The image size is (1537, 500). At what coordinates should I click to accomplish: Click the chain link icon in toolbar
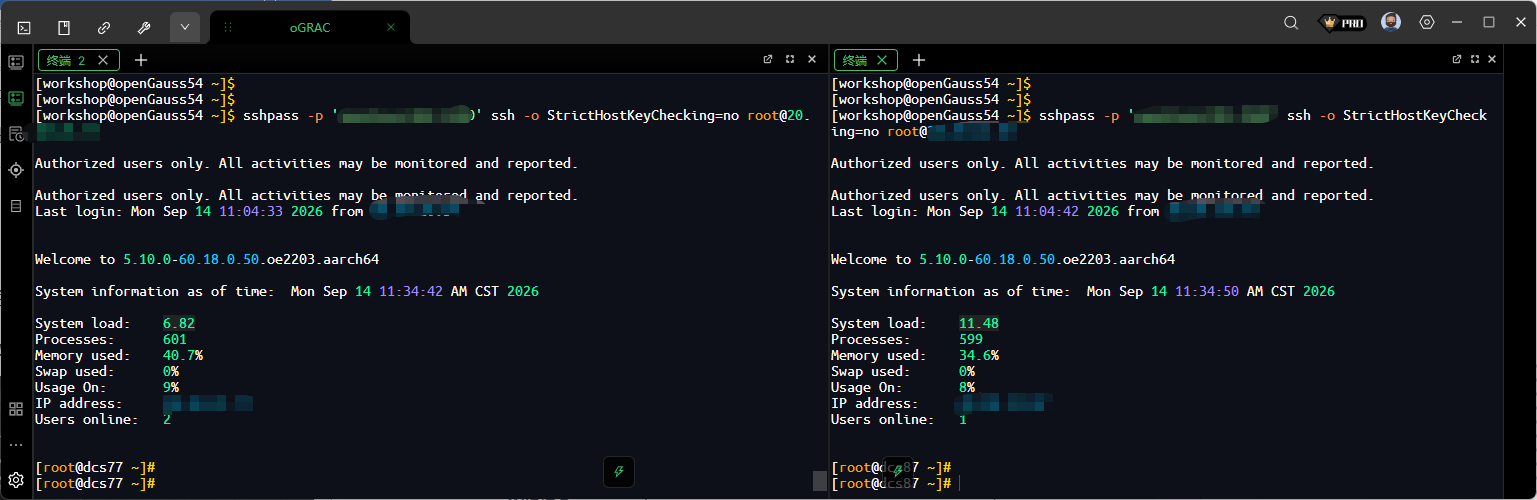tap(104, 27)
